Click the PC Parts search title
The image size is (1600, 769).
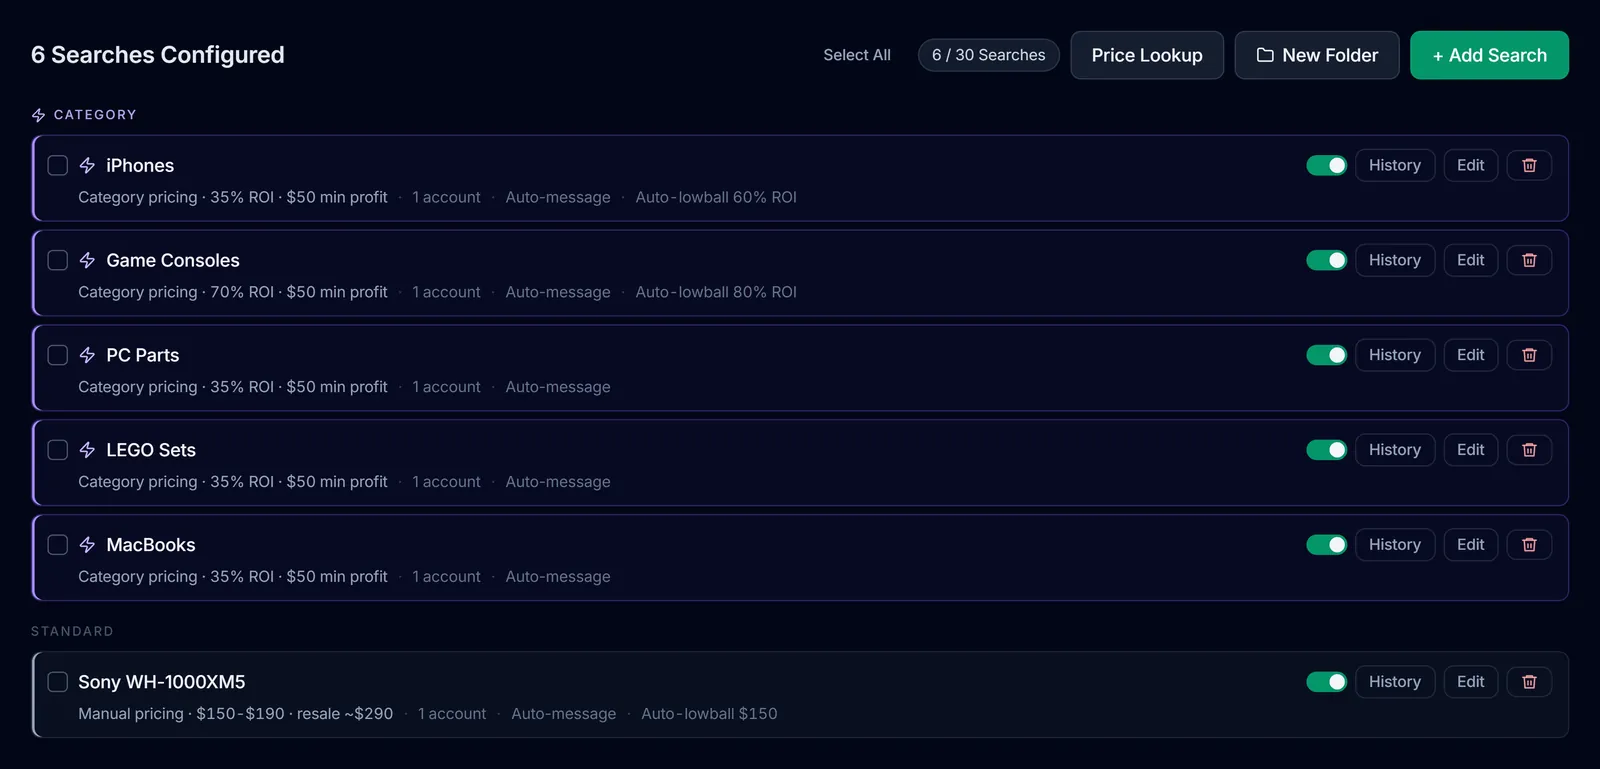(143, 356)
